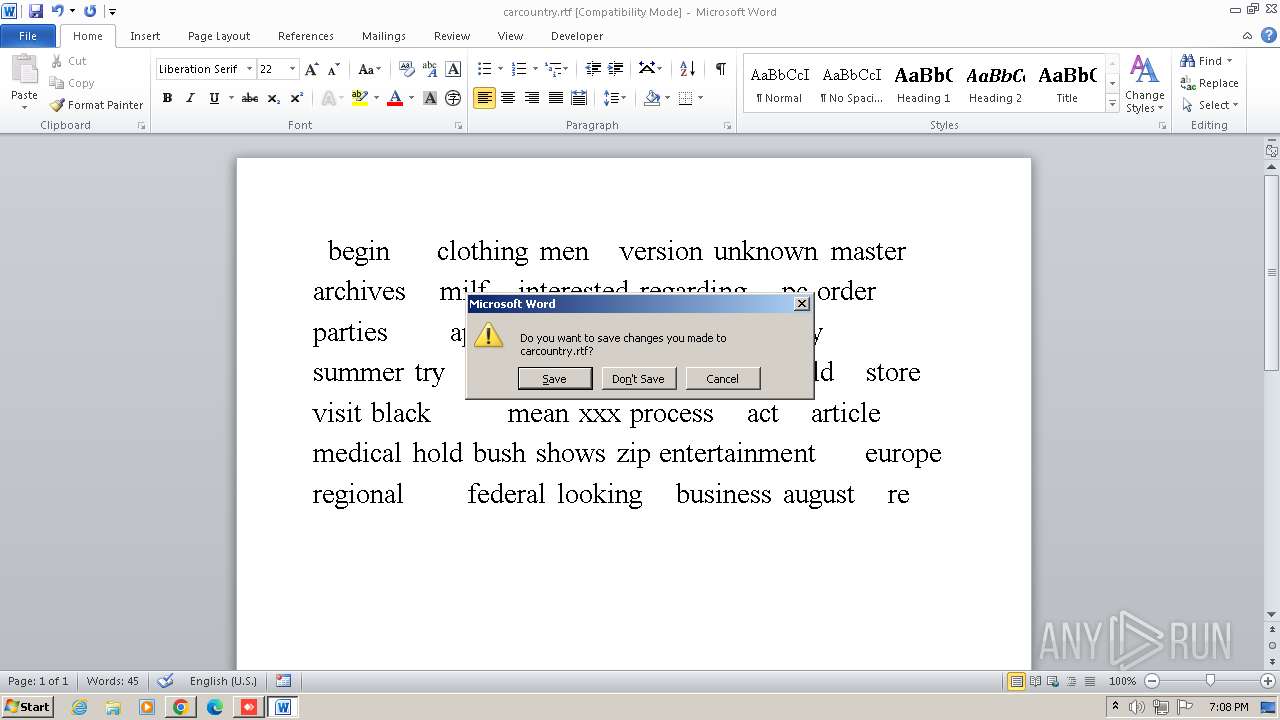Open the Find dropdown arrow
Screen dimensions: 1280x720
(1229, 61)
